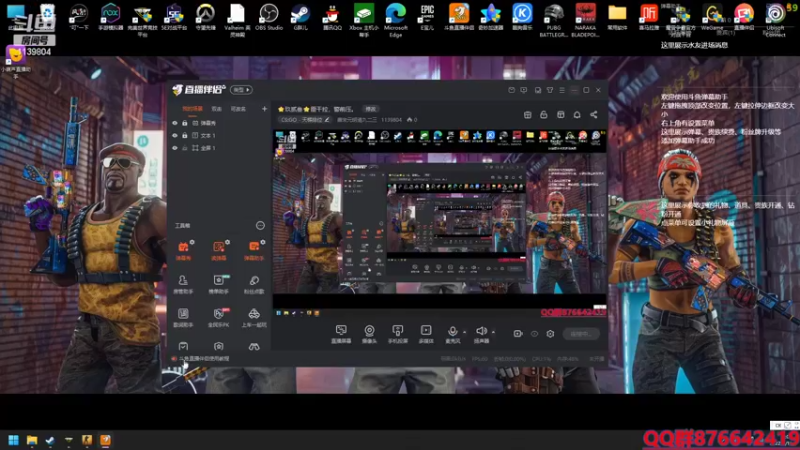The image size is (800, 450).
Task: Toggle the preview eye icon in bottom bar
Action: point(534,334)
